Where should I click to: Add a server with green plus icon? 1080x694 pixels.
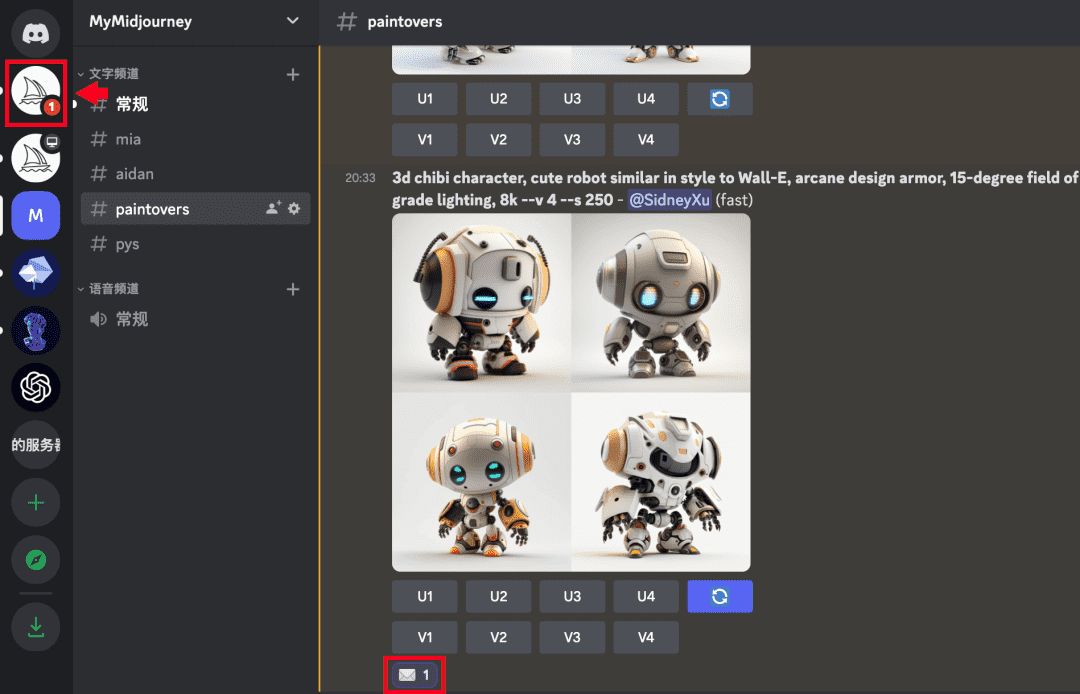(36, 503)
